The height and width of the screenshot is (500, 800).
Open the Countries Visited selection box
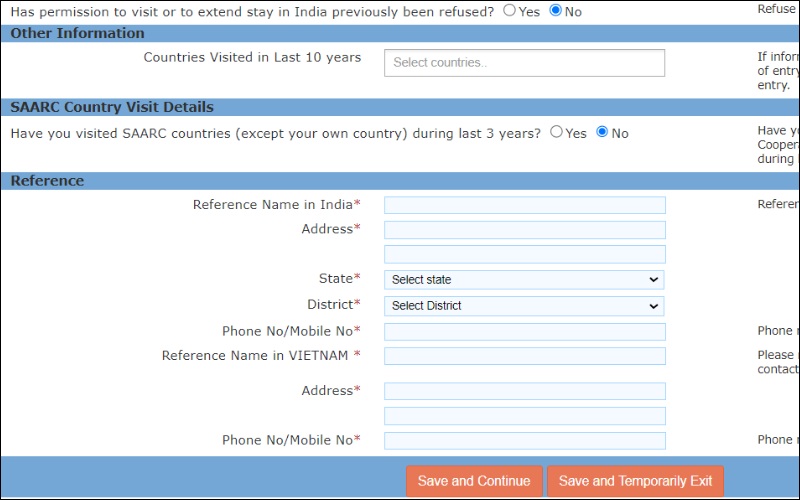click(524, 63)
